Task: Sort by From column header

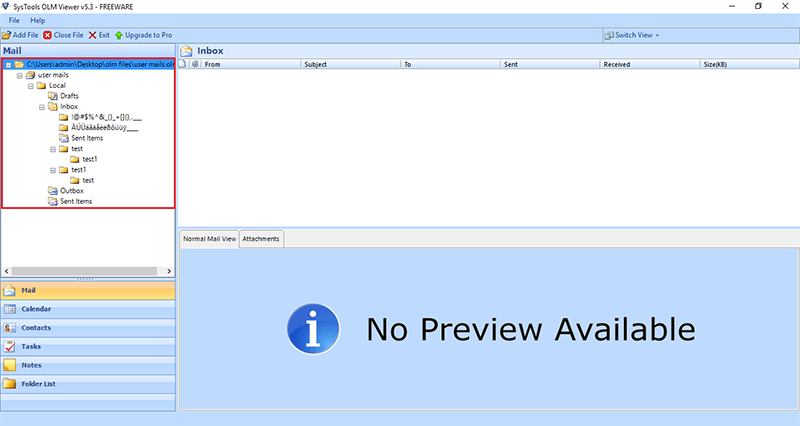Action: point(251,64)
